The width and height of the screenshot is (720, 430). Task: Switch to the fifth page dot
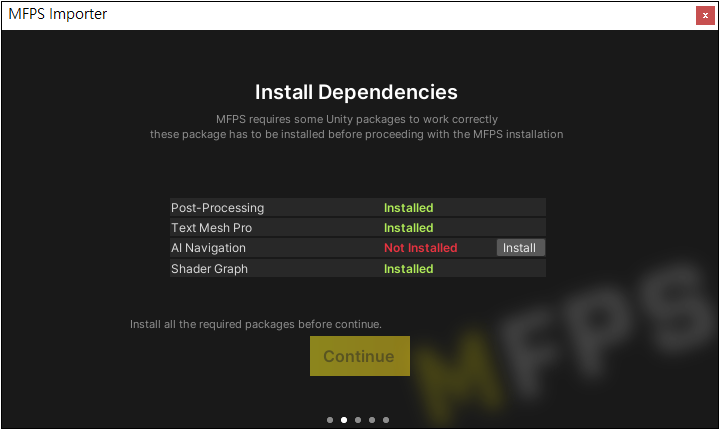point(386,420)
